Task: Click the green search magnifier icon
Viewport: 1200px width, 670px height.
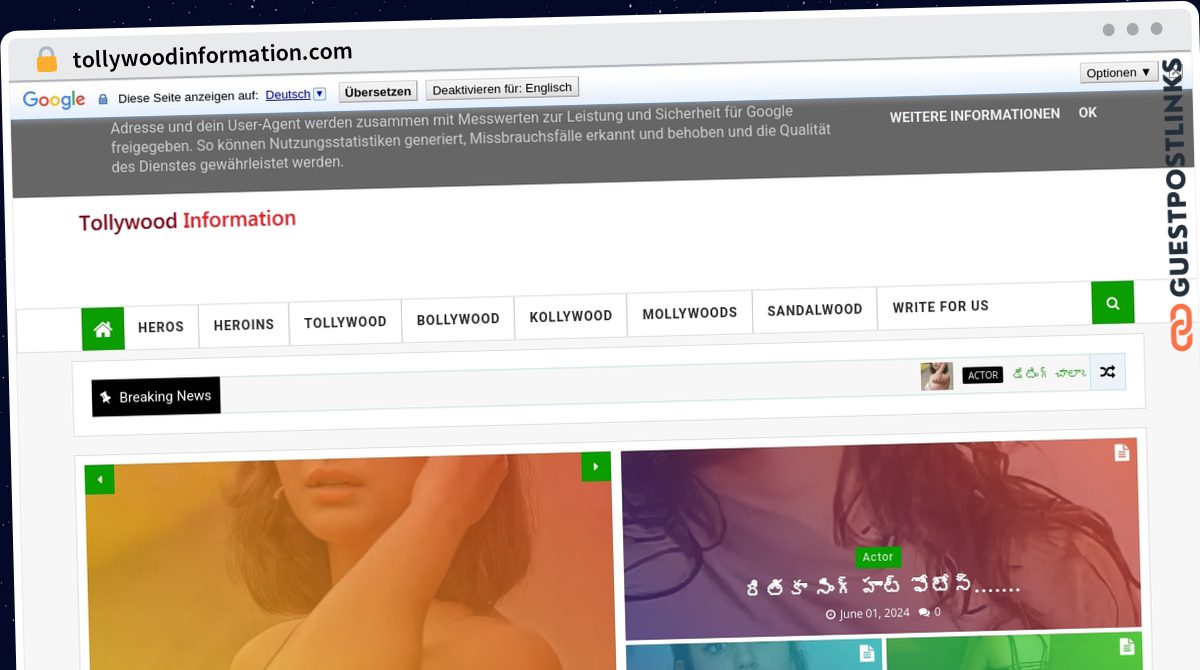Action: 1113,303
